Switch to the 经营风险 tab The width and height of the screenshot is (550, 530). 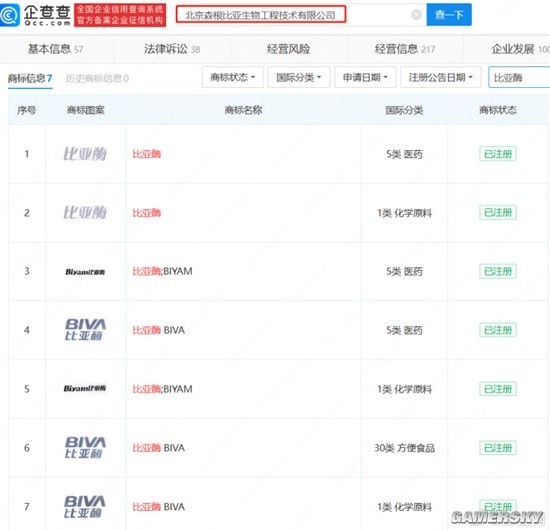click(288, 49)
